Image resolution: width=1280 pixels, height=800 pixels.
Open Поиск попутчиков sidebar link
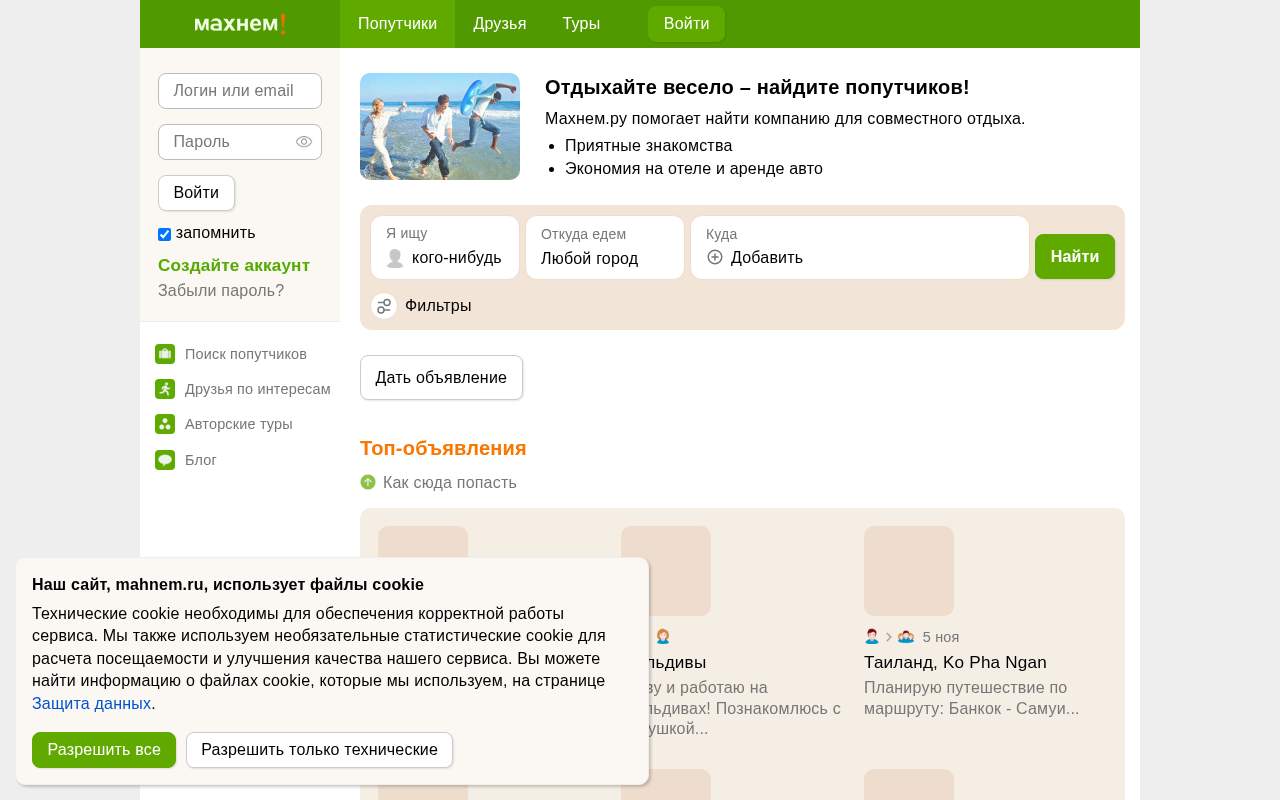246,354
